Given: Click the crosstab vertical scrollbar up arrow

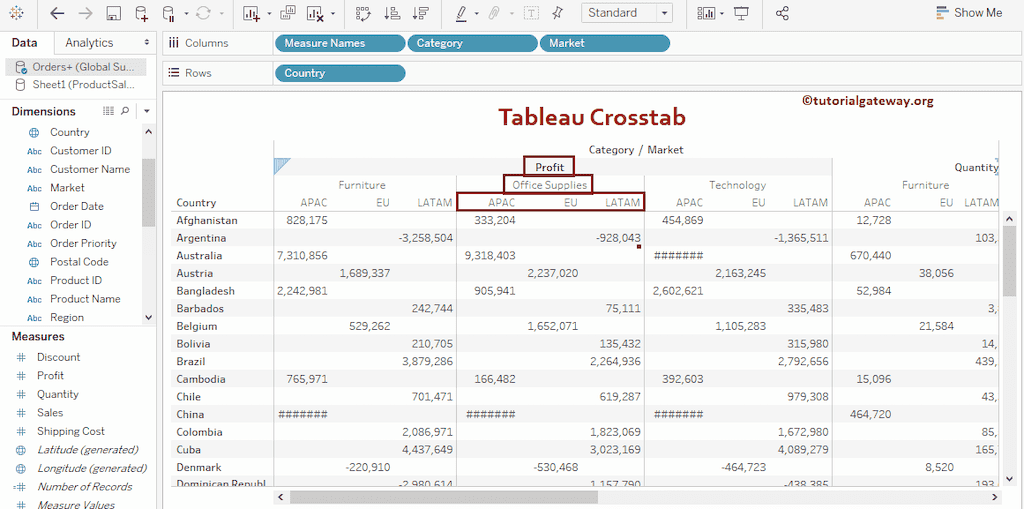Looking at the screenshot, I should [1009, 218].
